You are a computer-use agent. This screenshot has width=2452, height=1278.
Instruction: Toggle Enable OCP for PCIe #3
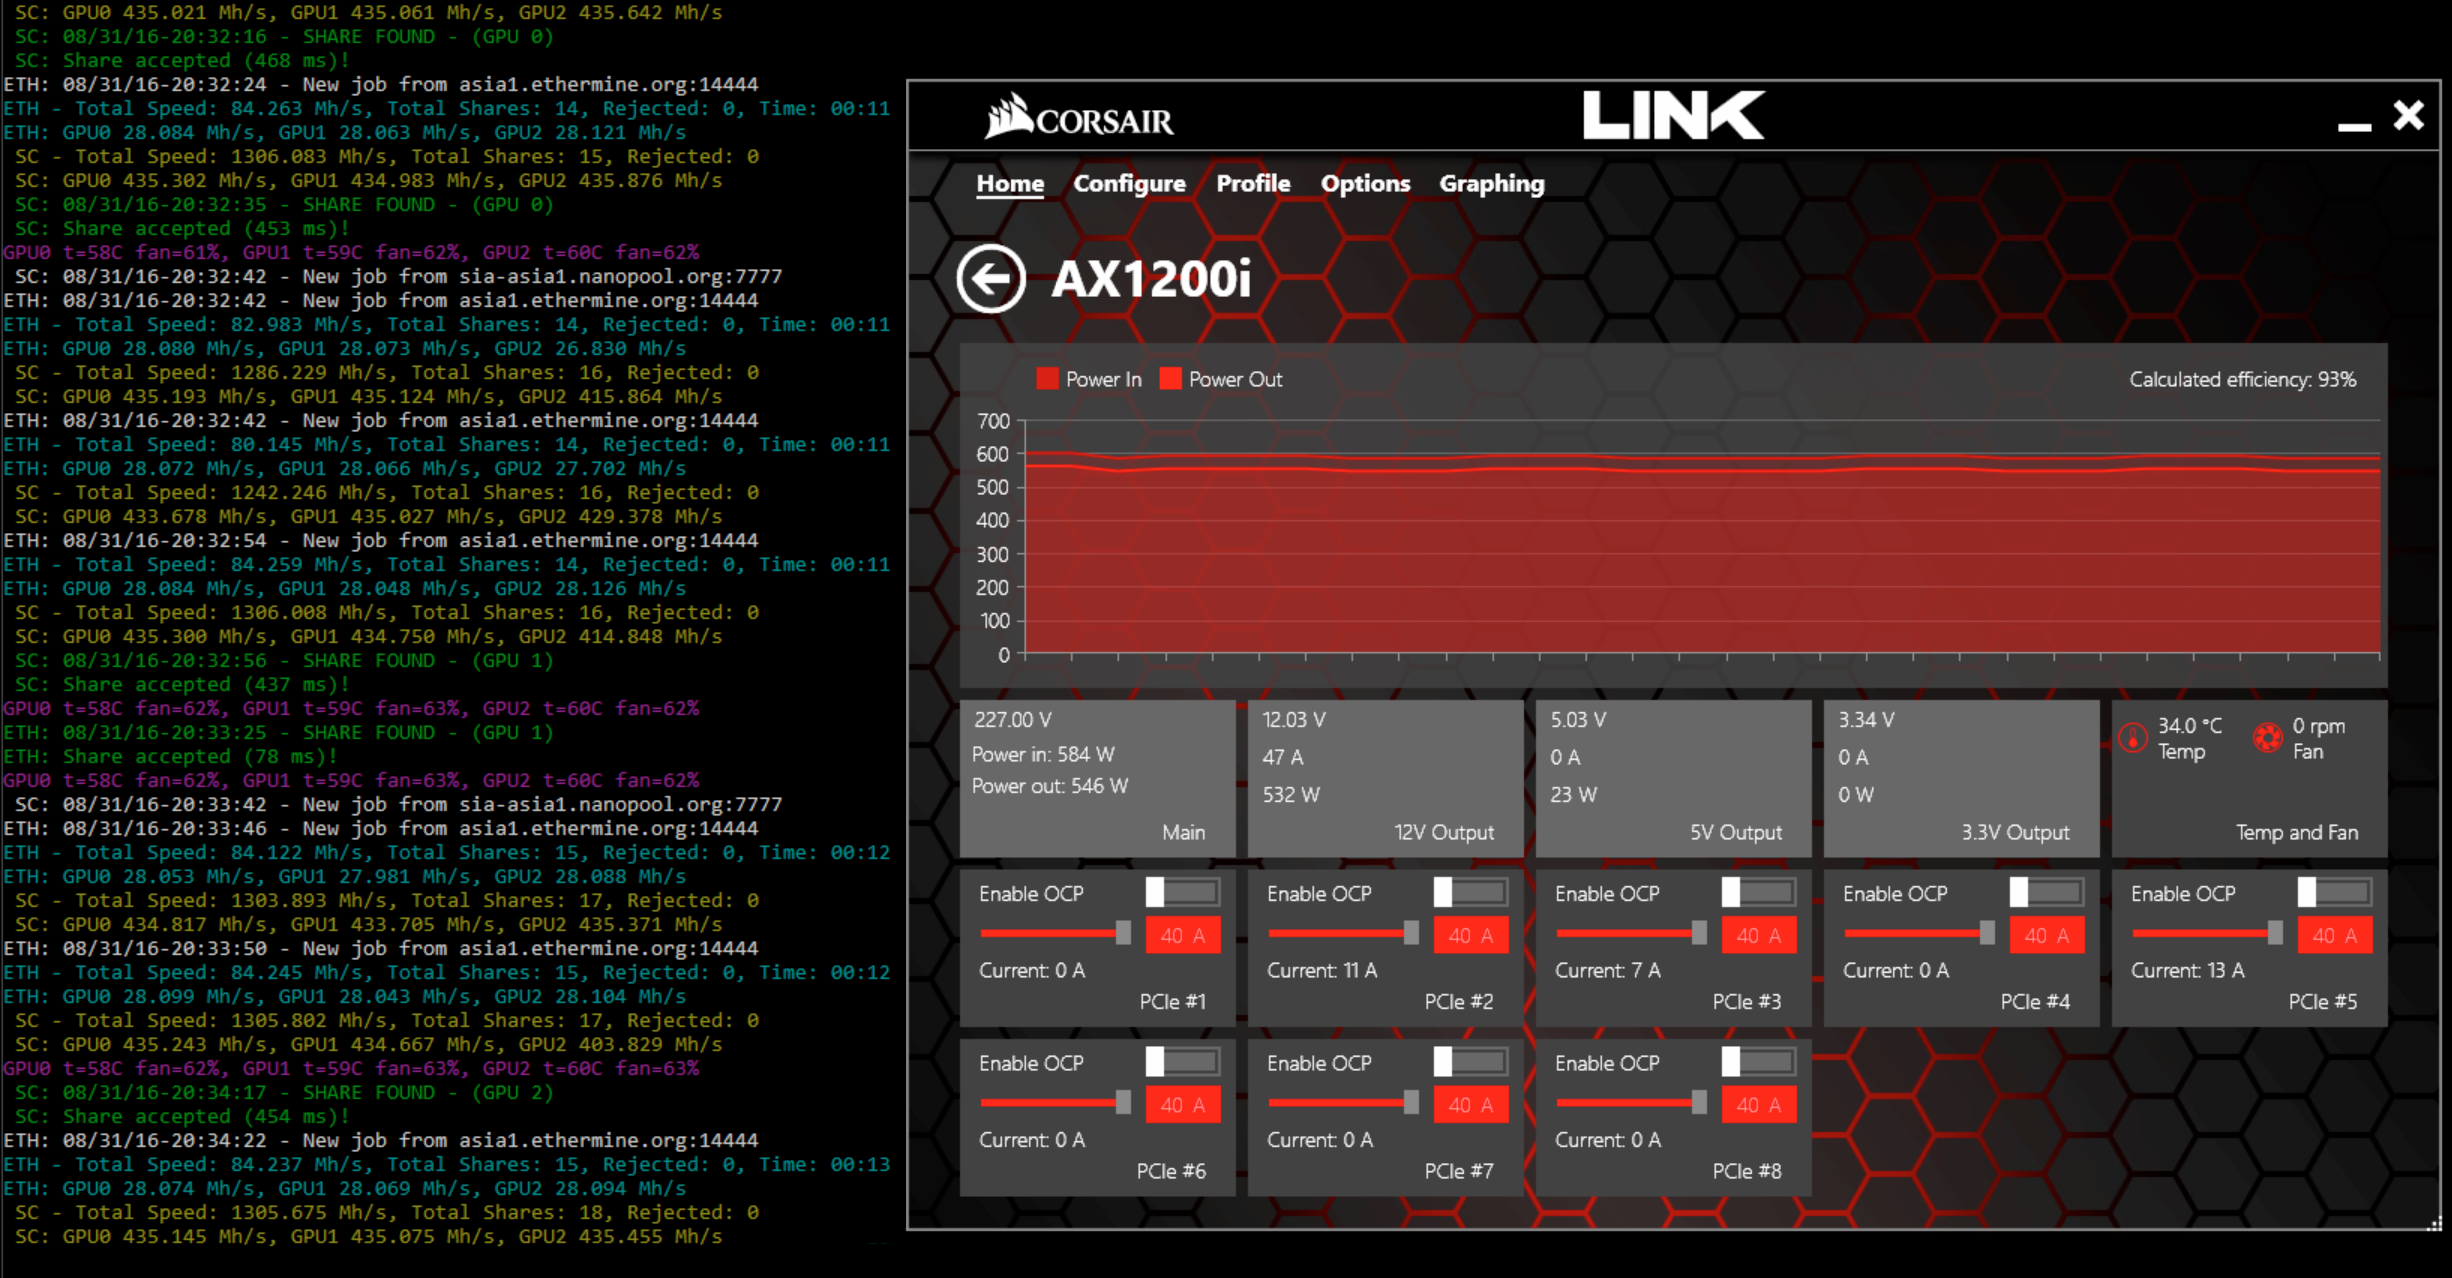tap(1759, 891)
